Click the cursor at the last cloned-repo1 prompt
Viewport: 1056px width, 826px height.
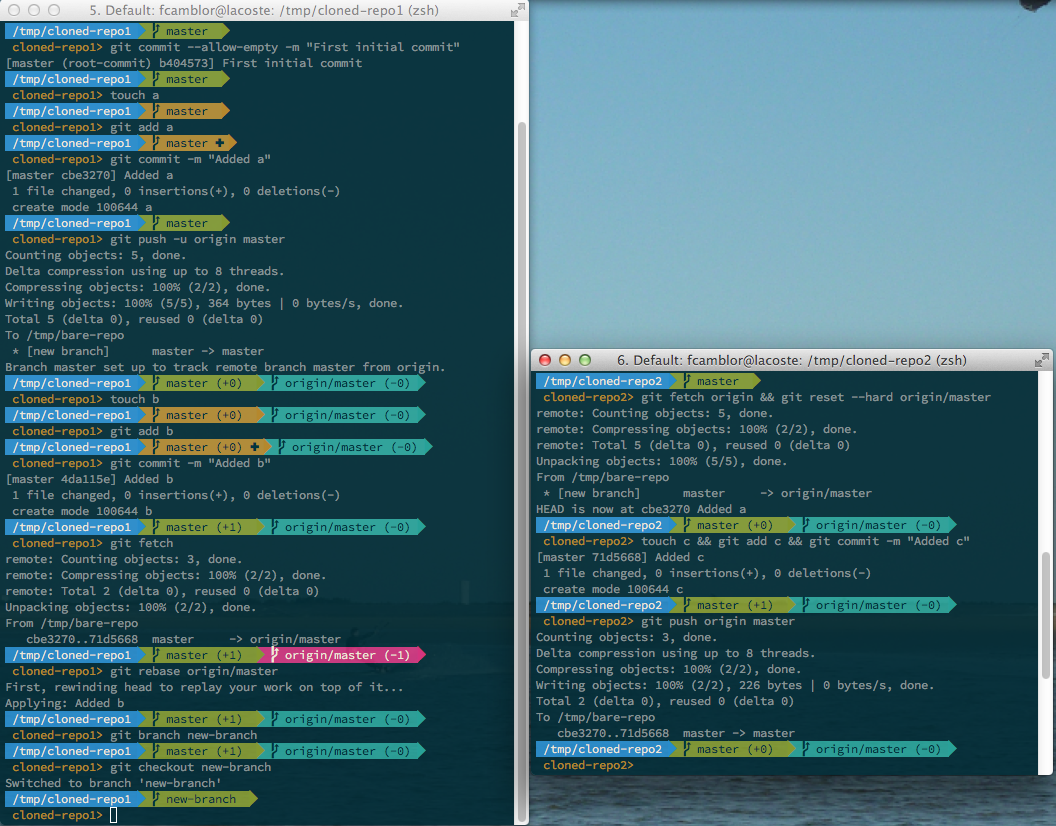[x=113, y=815]
